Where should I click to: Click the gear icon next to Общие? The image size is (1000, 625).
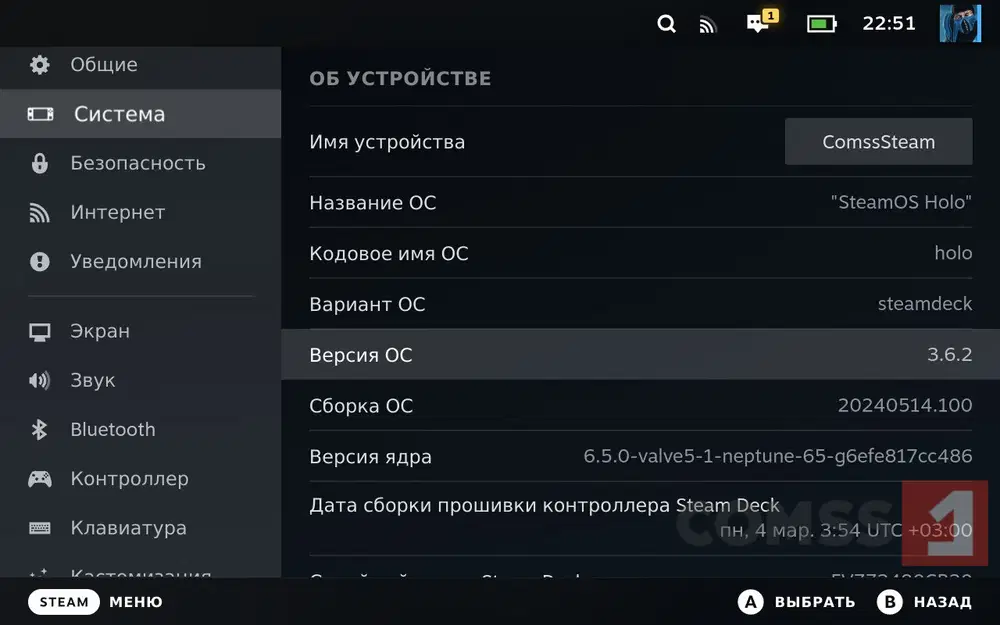tap(40, 65)
